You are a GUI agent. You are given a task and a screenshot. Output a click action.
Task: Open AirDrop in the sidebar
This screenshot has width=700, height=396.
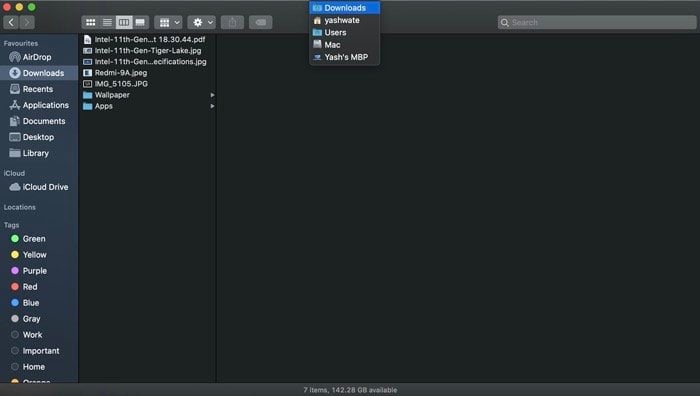click(39, 57)
